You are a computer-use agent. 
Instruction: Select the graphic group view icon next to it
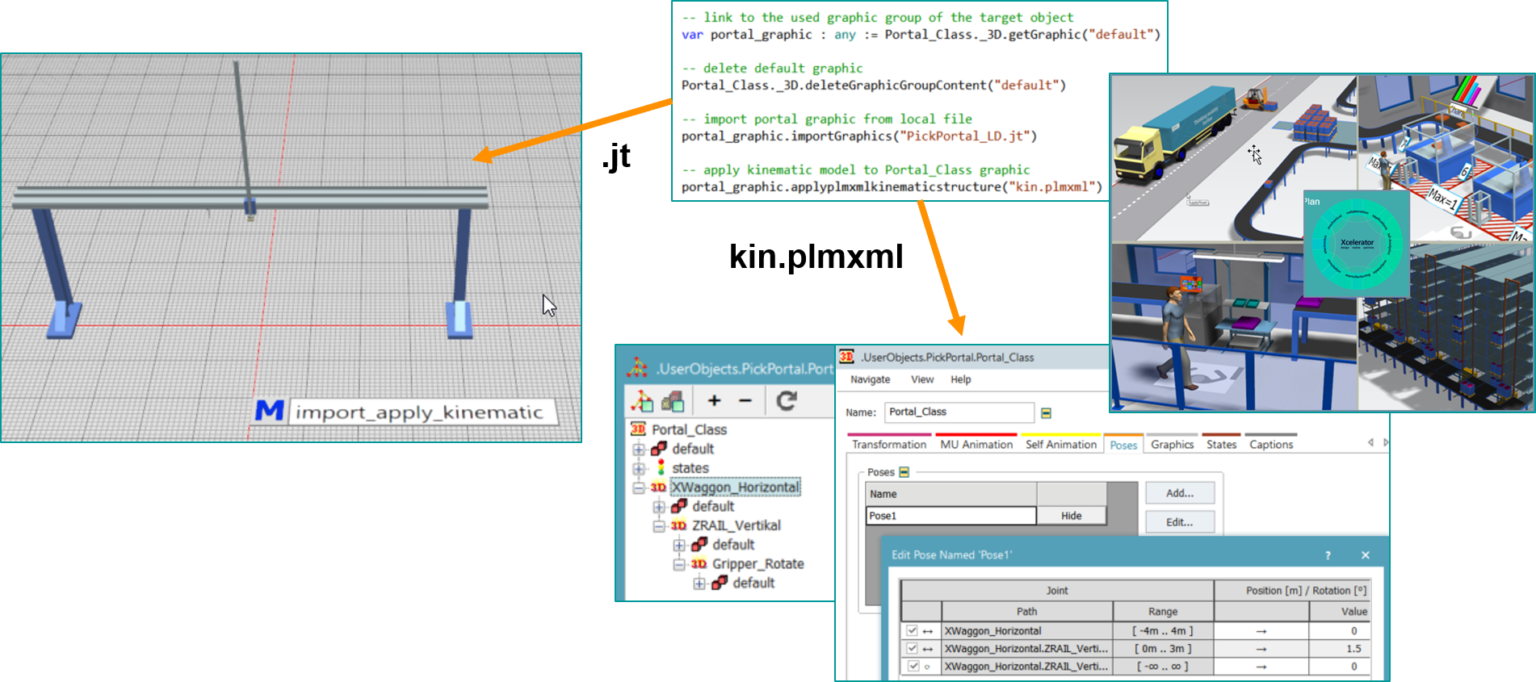673,399
